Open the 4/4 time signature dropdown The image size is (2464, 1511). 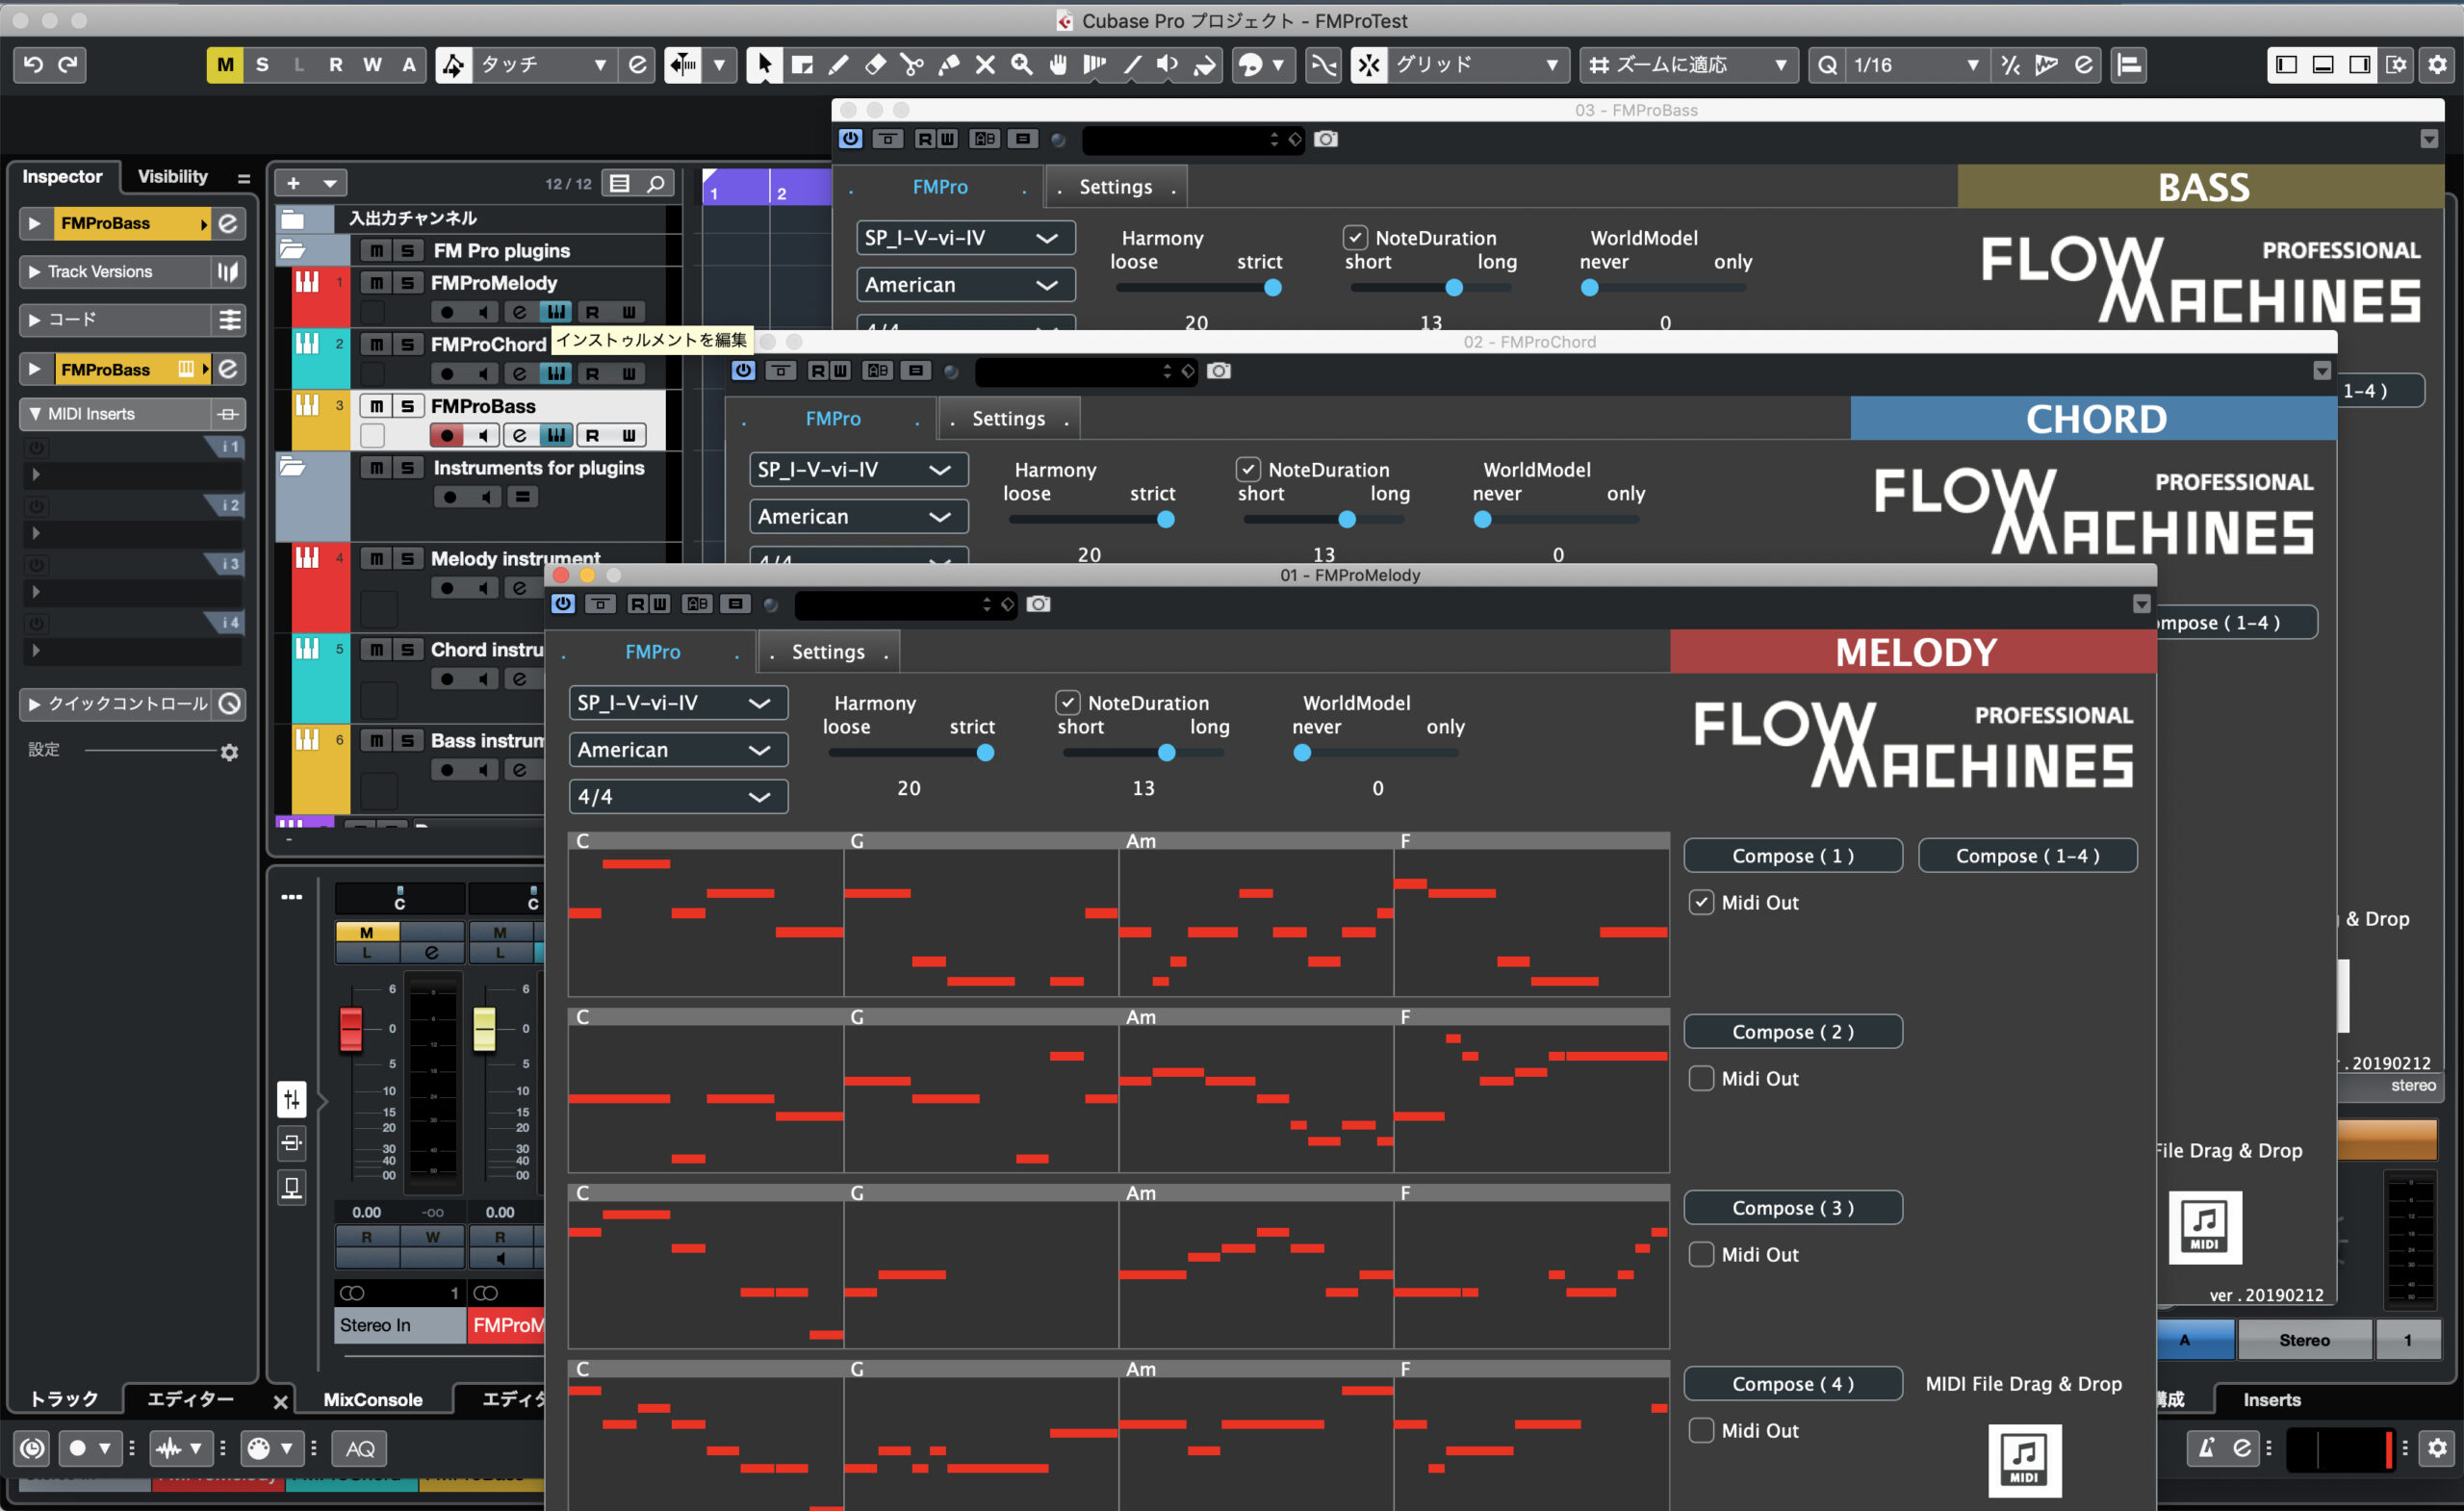tap(678, 797)
